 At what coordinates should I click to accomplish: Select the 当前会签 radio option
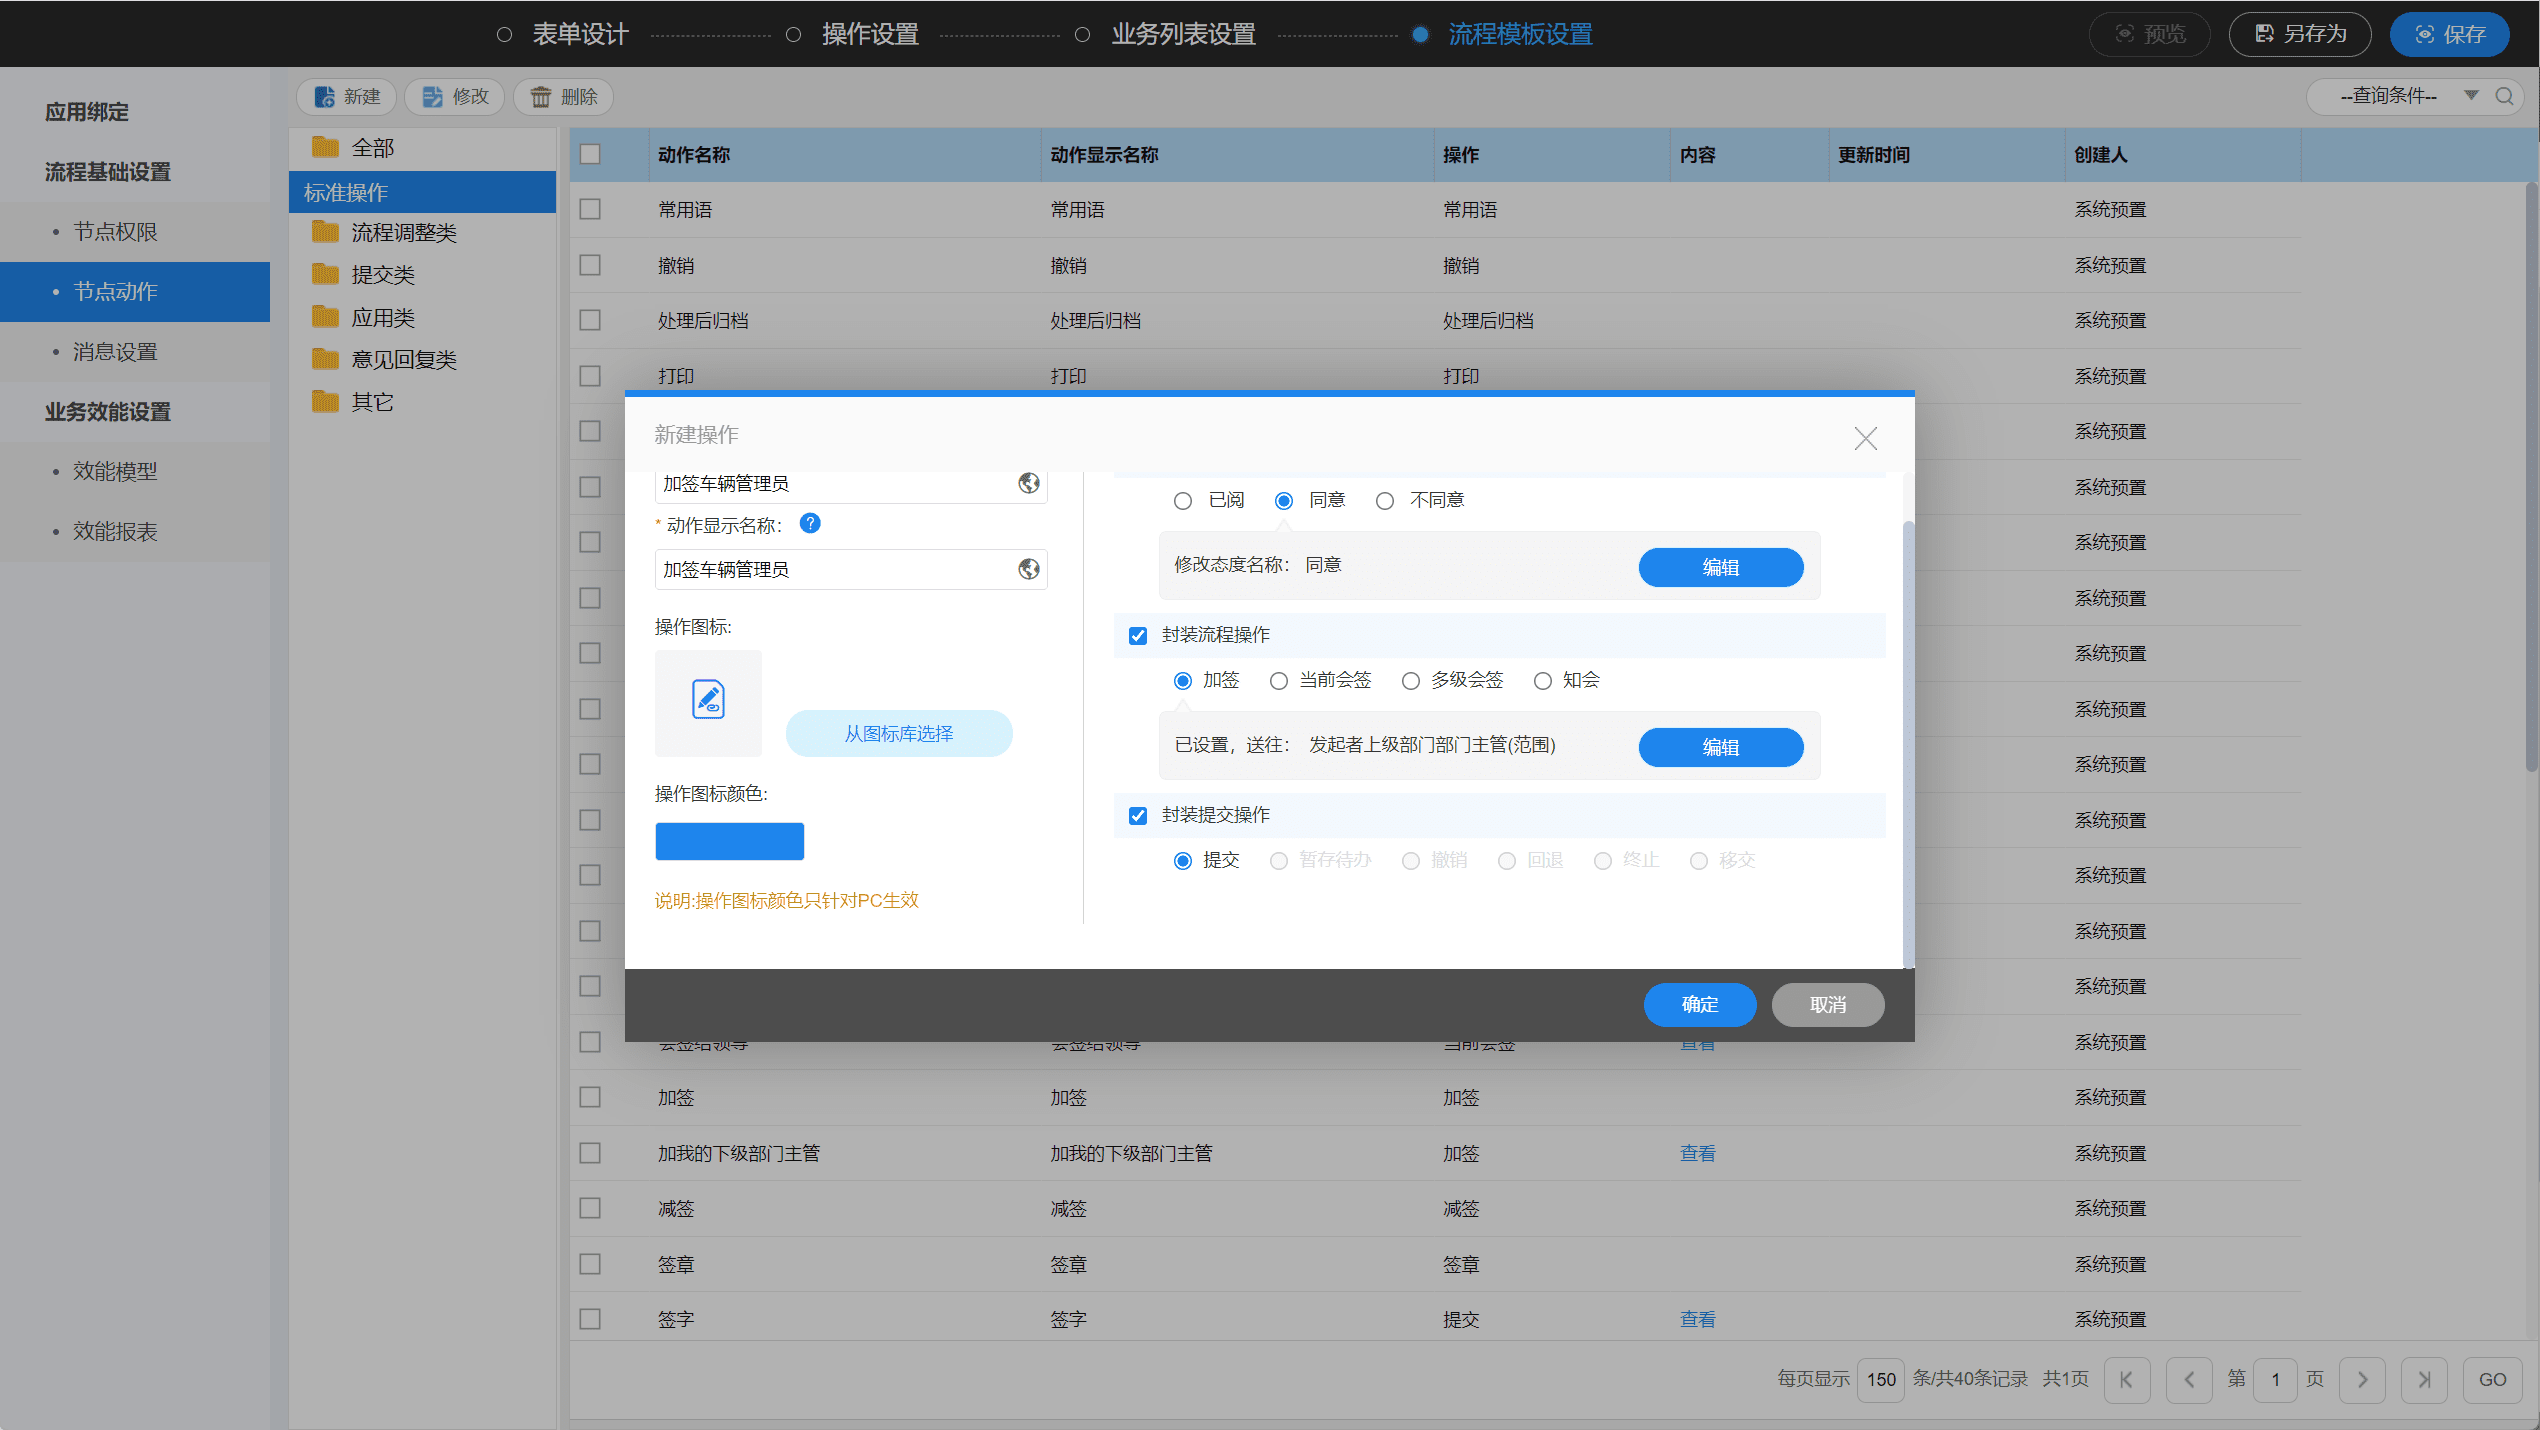(1279, 680)
